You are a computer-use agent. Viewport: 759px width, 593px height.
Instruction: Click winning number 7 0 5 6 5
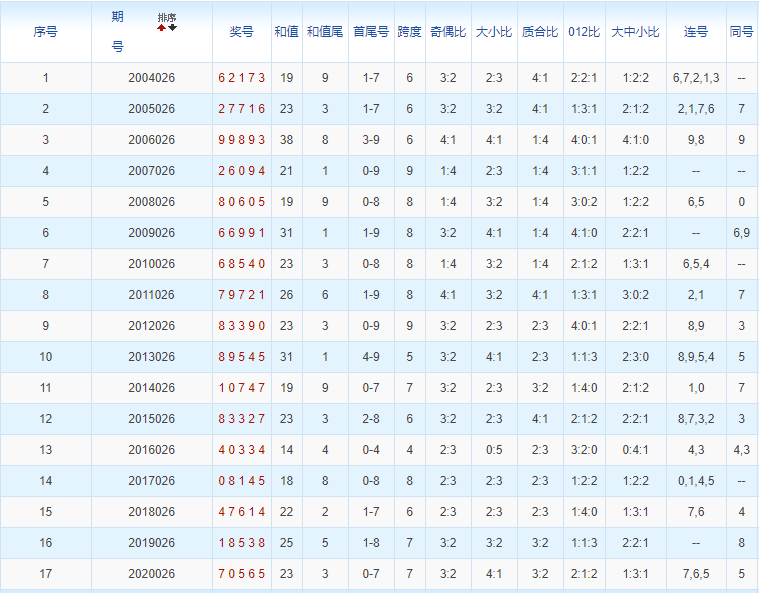click(x=242, y=574)
